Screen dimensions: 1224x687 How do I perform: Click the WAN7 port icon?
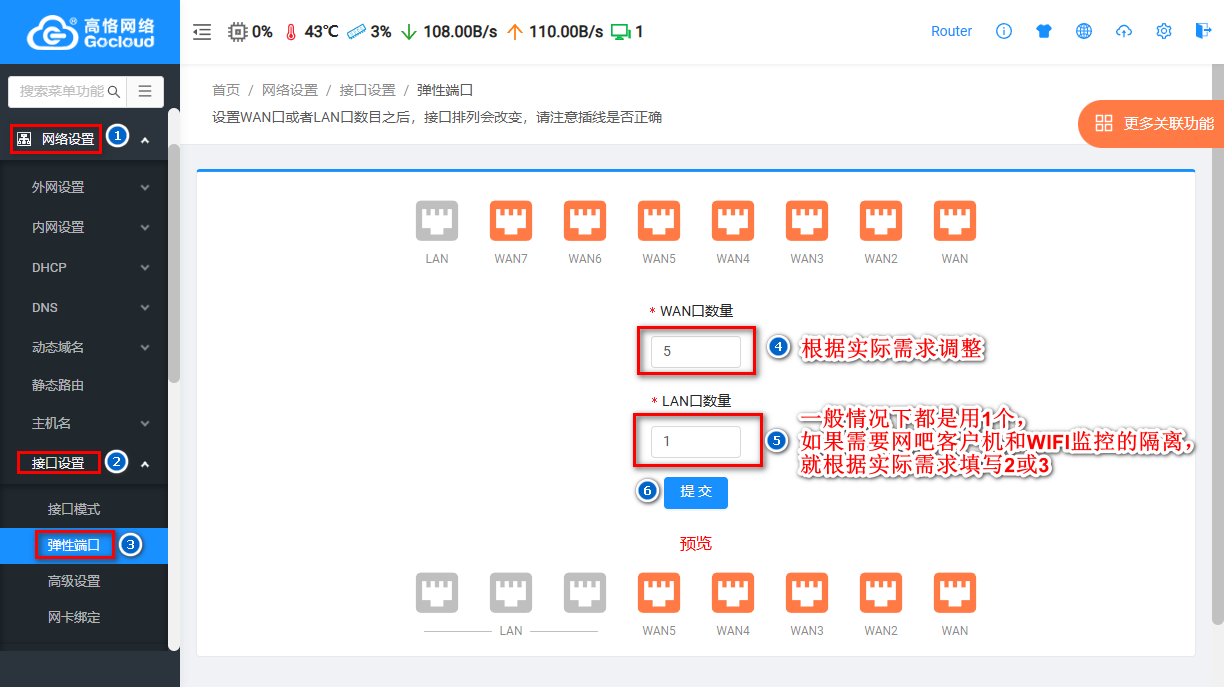pyautogui.click(x=511, y=222)
